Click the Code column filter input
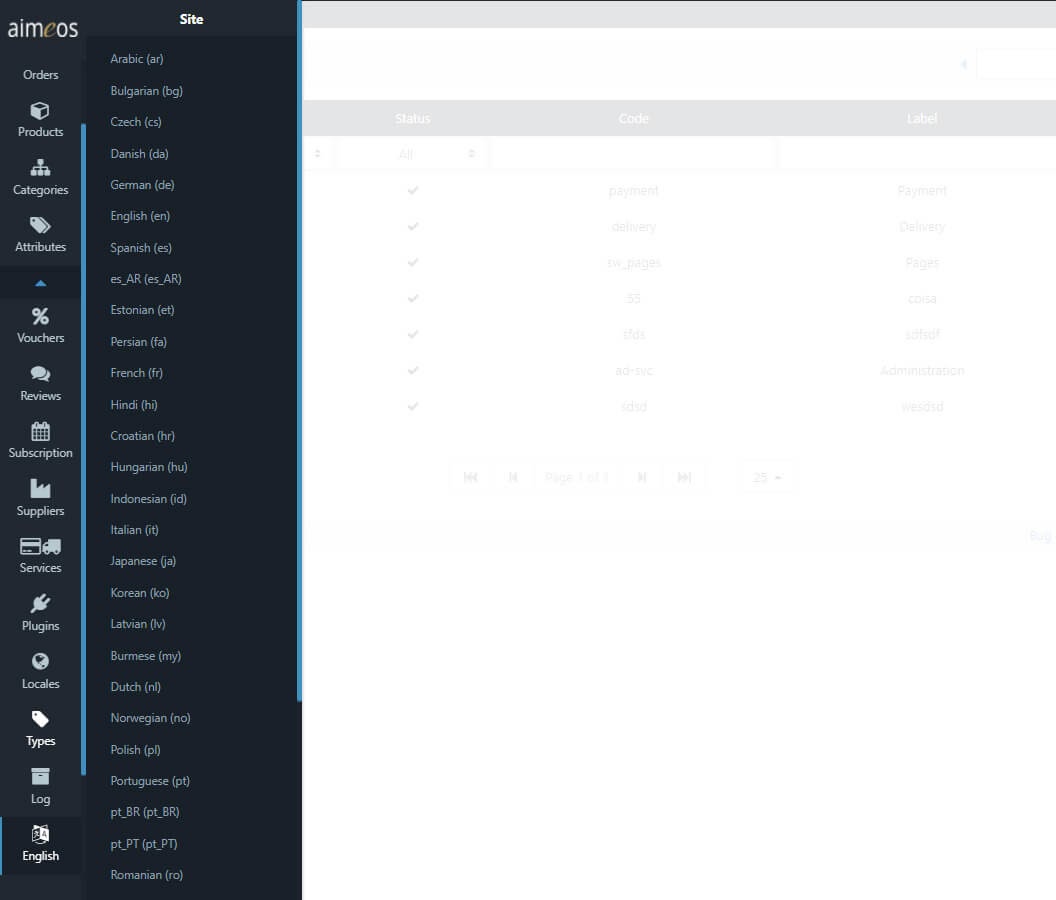The width and height of the screenshot is (1056, 900). coord(633,153)
